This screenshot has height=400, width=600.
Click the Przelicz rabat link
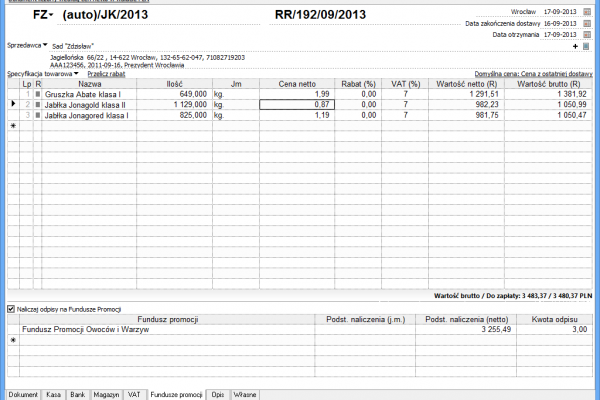pyautogui.click(x=107, y=74)
